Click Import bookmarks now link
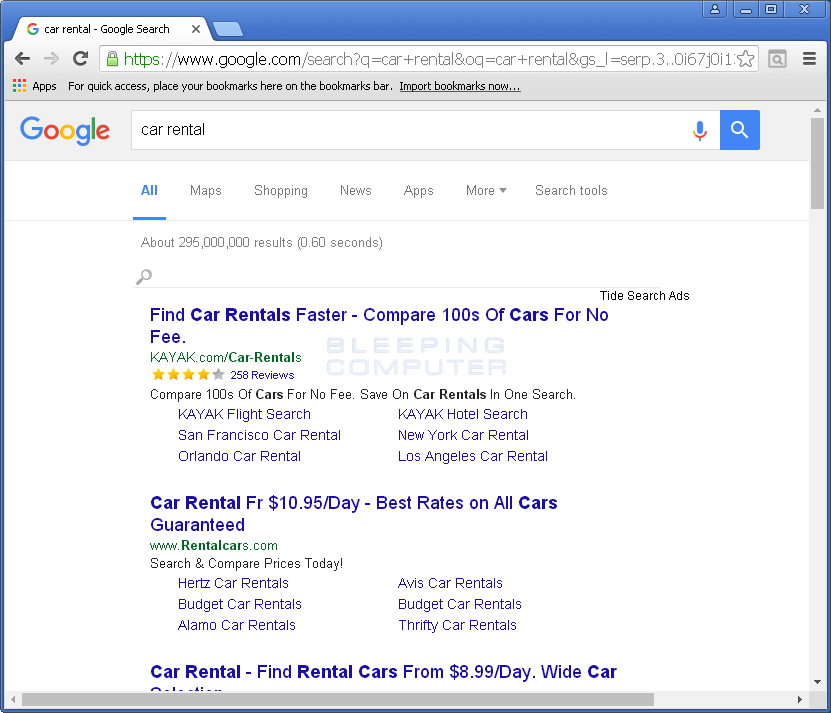The image size is (831, 713). click(460, 86)
